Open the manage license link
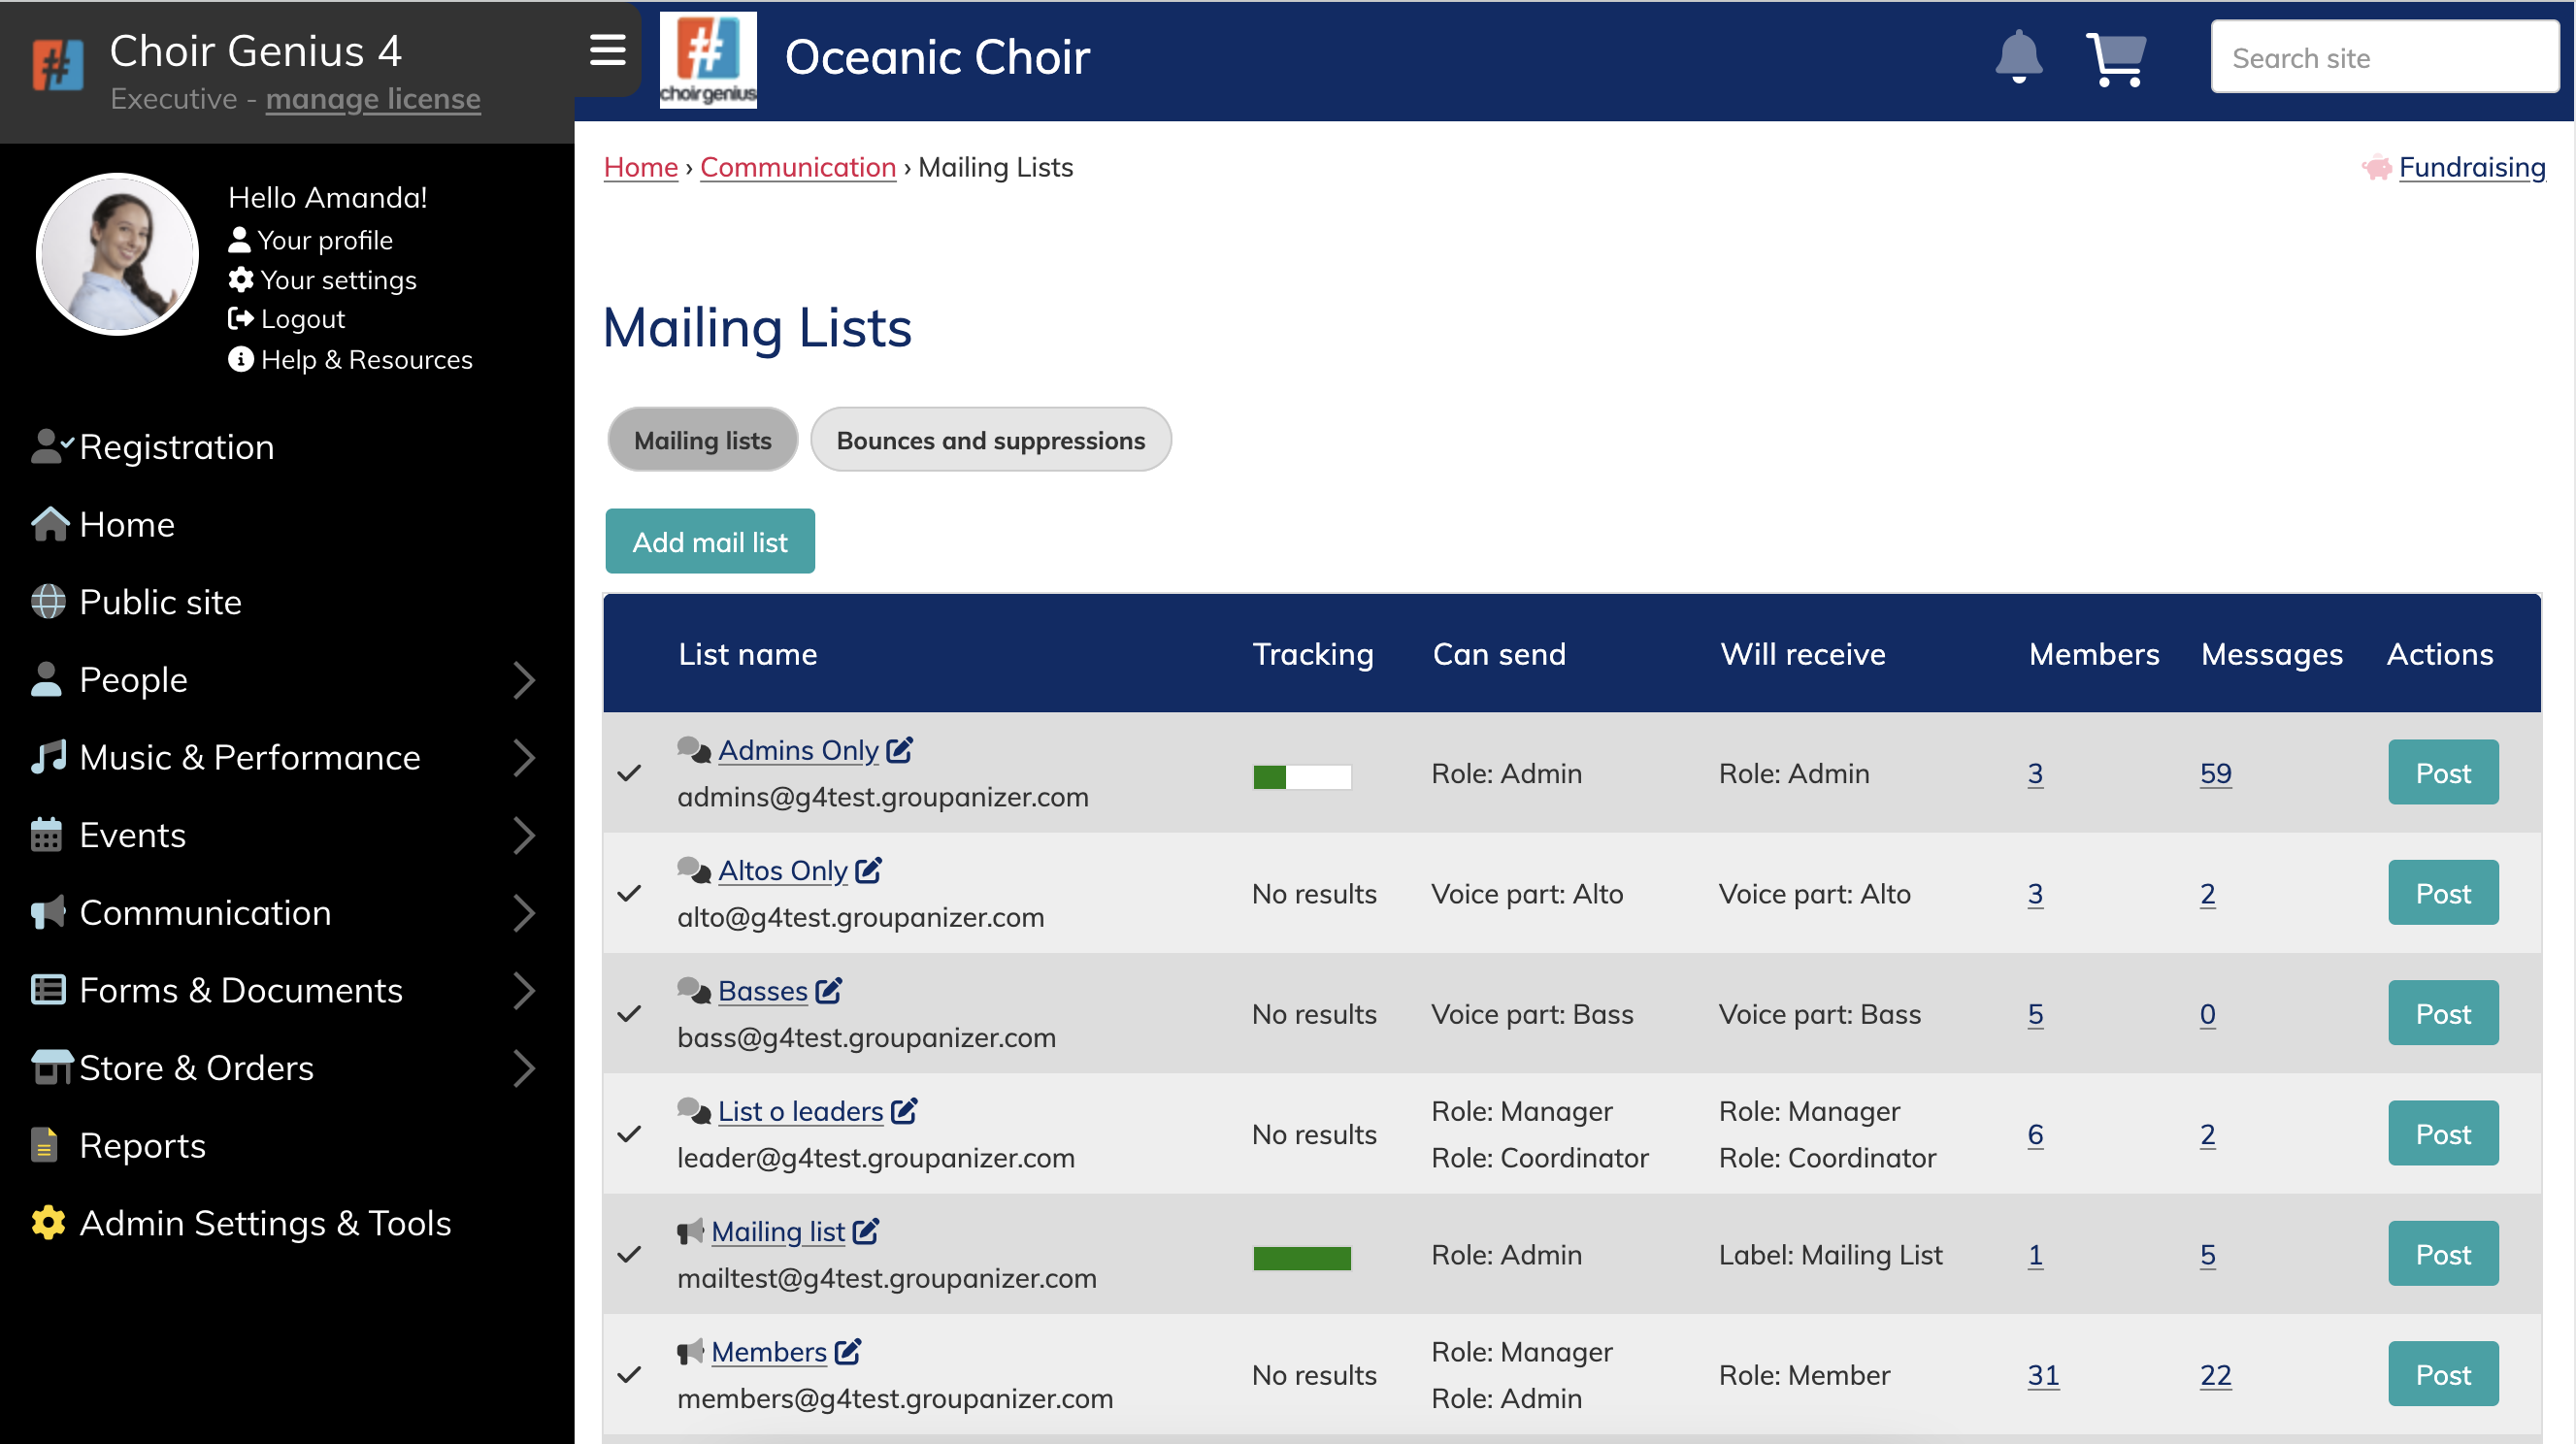 point(373,99)
